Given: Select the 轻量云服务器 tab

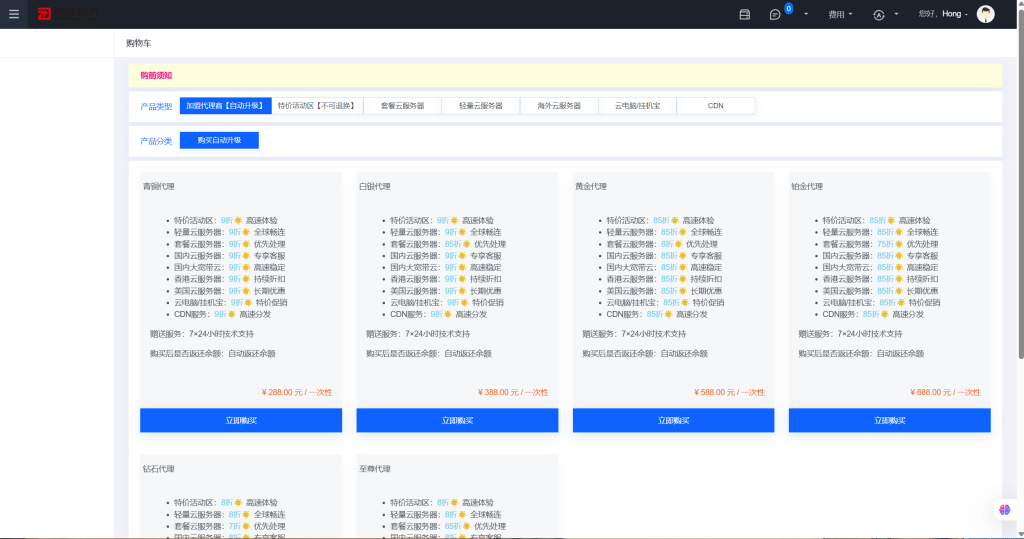Looking at the screenshot, I should pos(481,106).
